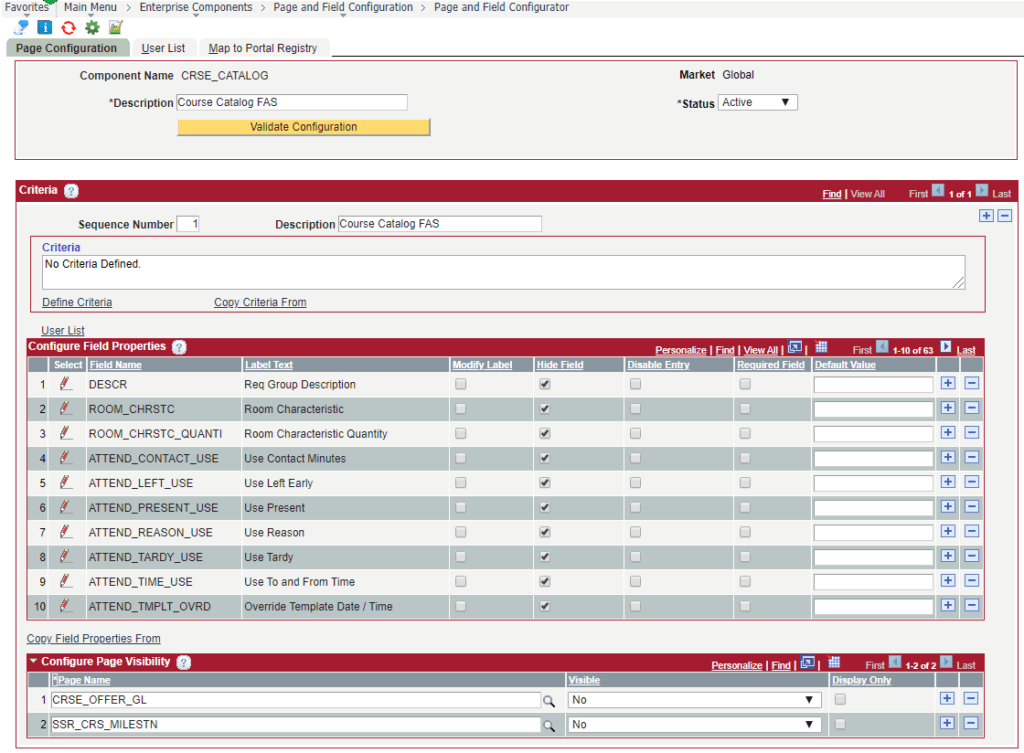The height and width of the screenshot is (753, 1024).
Task: Click the Define Criteria link
Action: click(x=77, y=302)
